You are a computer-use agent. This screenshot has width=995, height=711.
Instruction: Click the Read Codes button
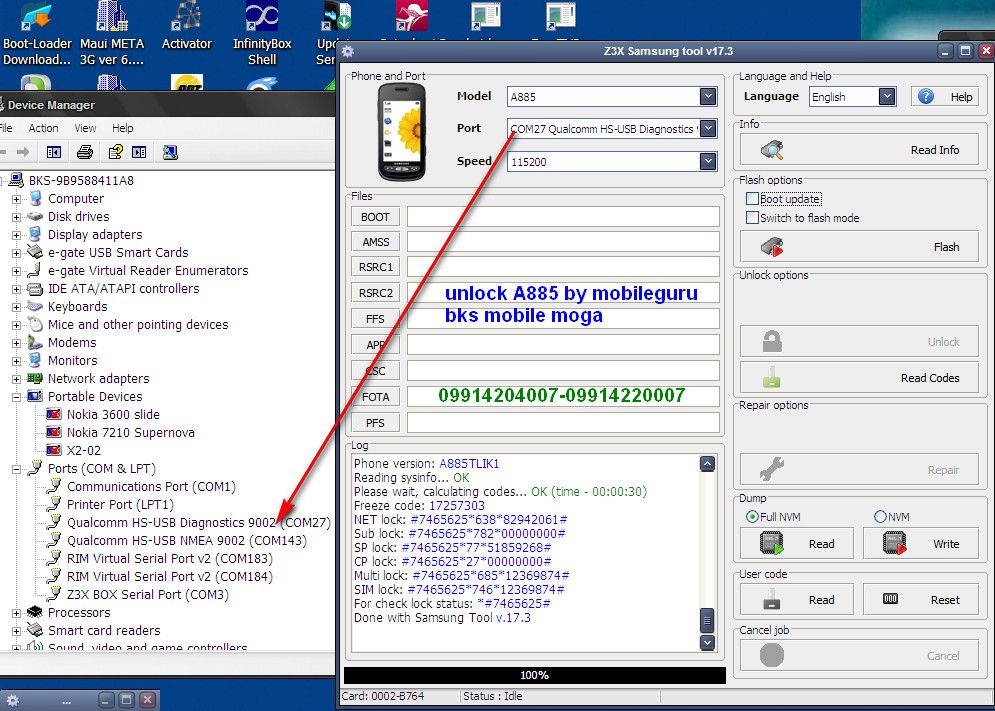859,378
